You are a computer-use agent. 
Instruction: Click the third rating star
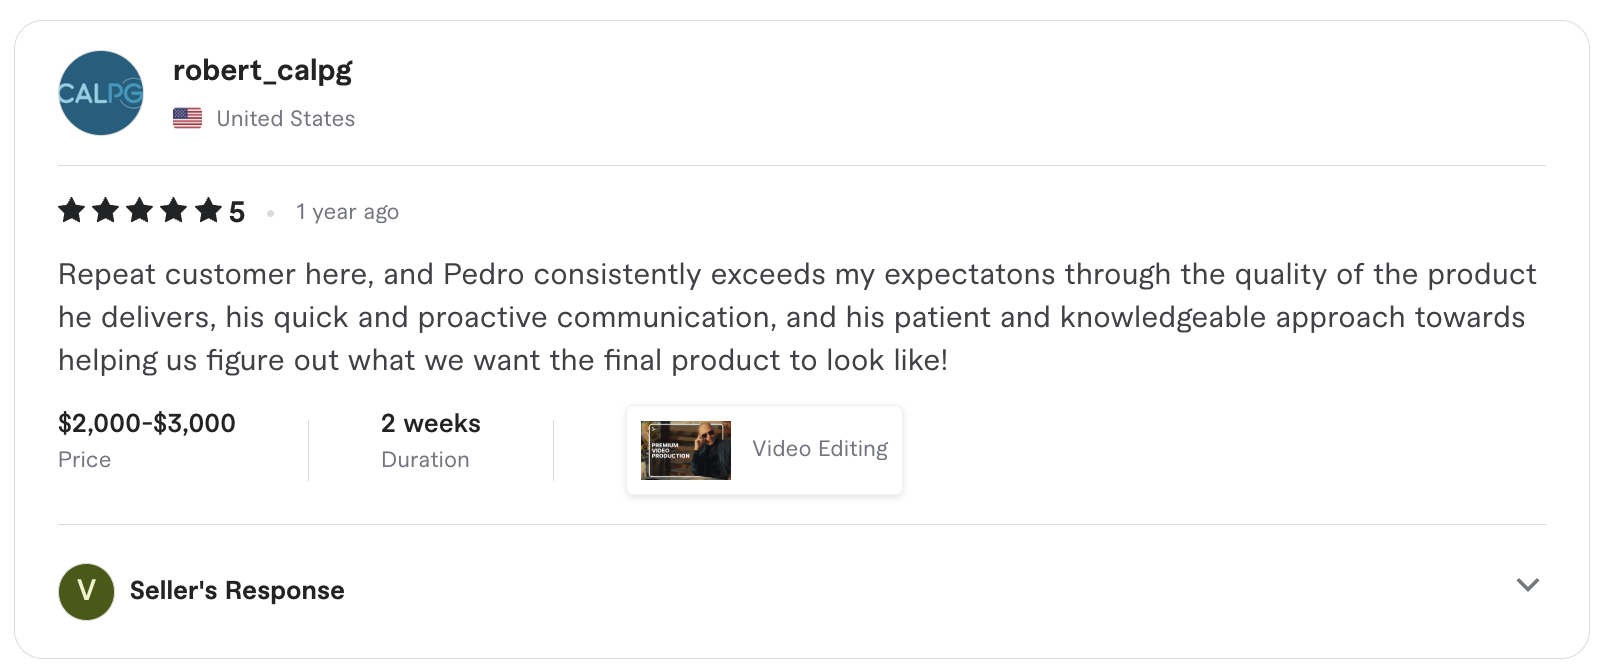(x=140, y=211)
